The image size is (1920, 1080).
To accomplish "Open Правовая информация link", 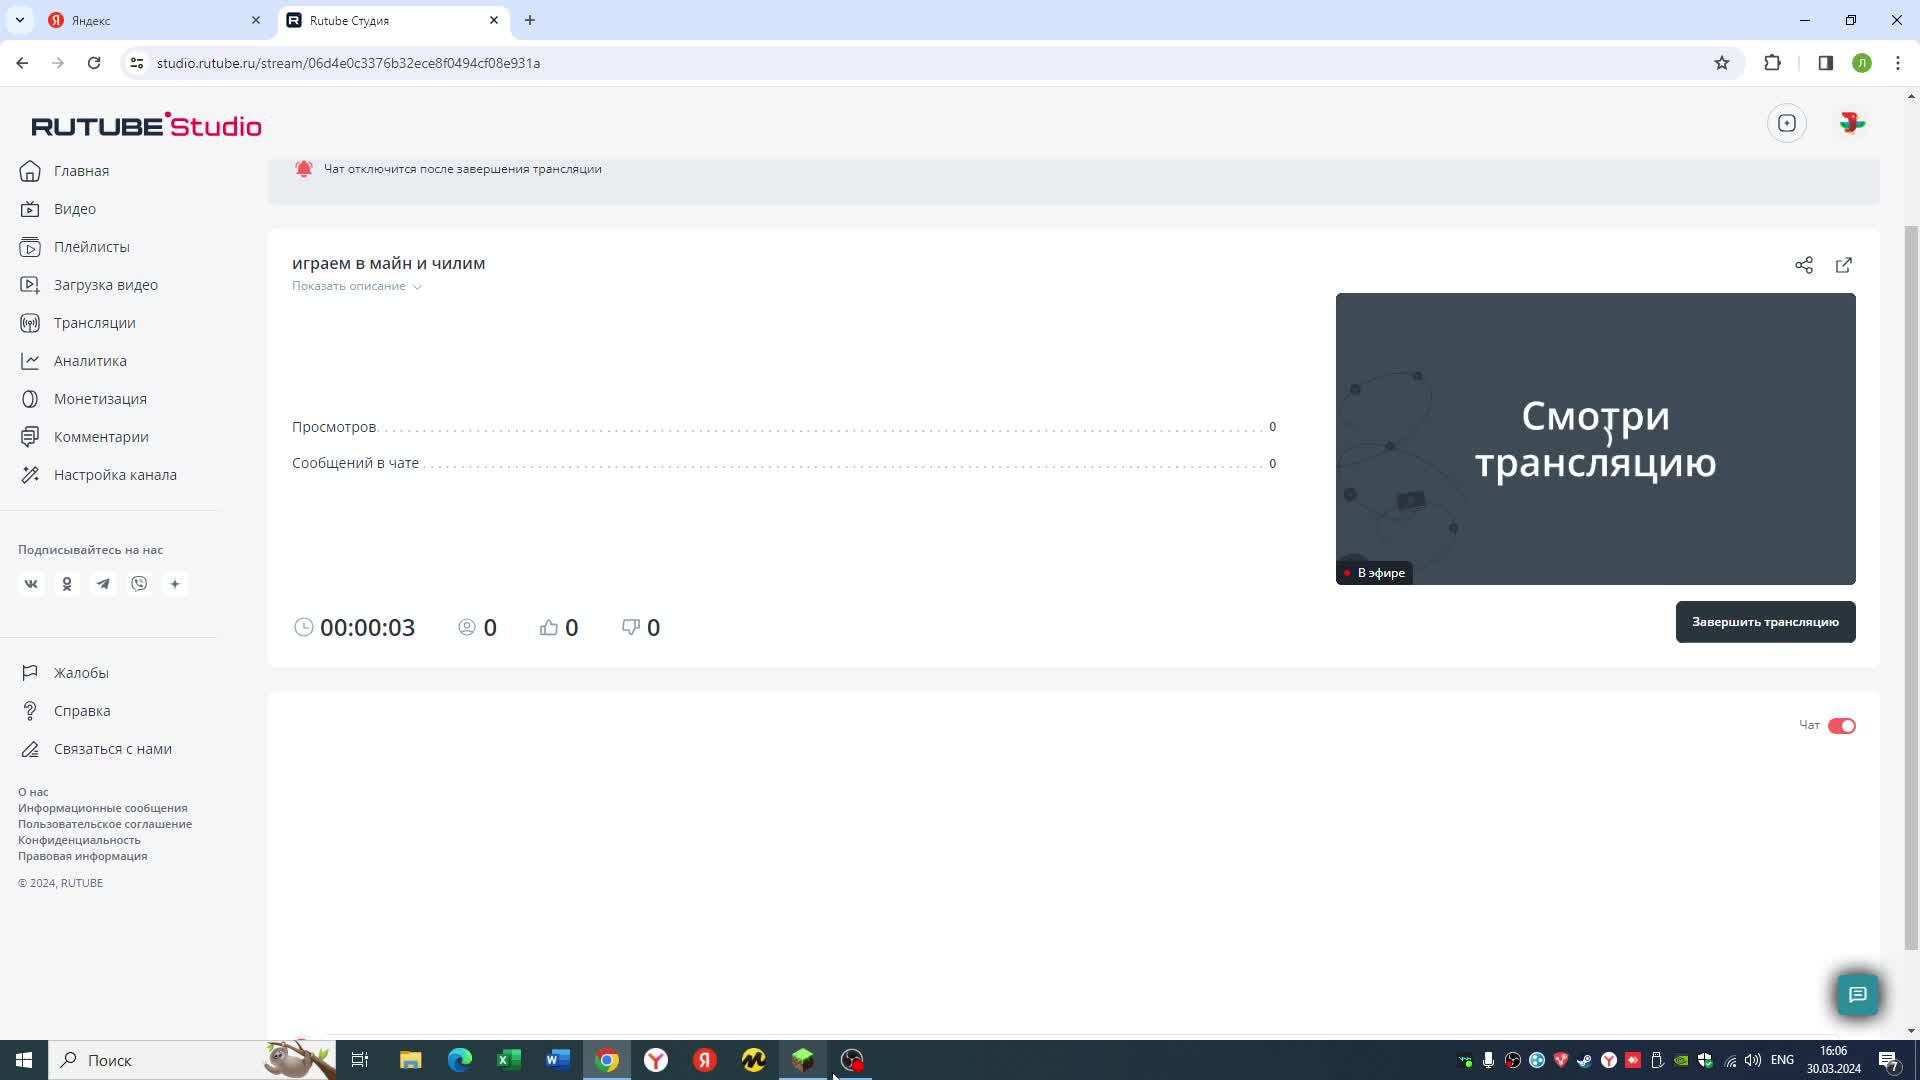I will click(x=82, y=856).
